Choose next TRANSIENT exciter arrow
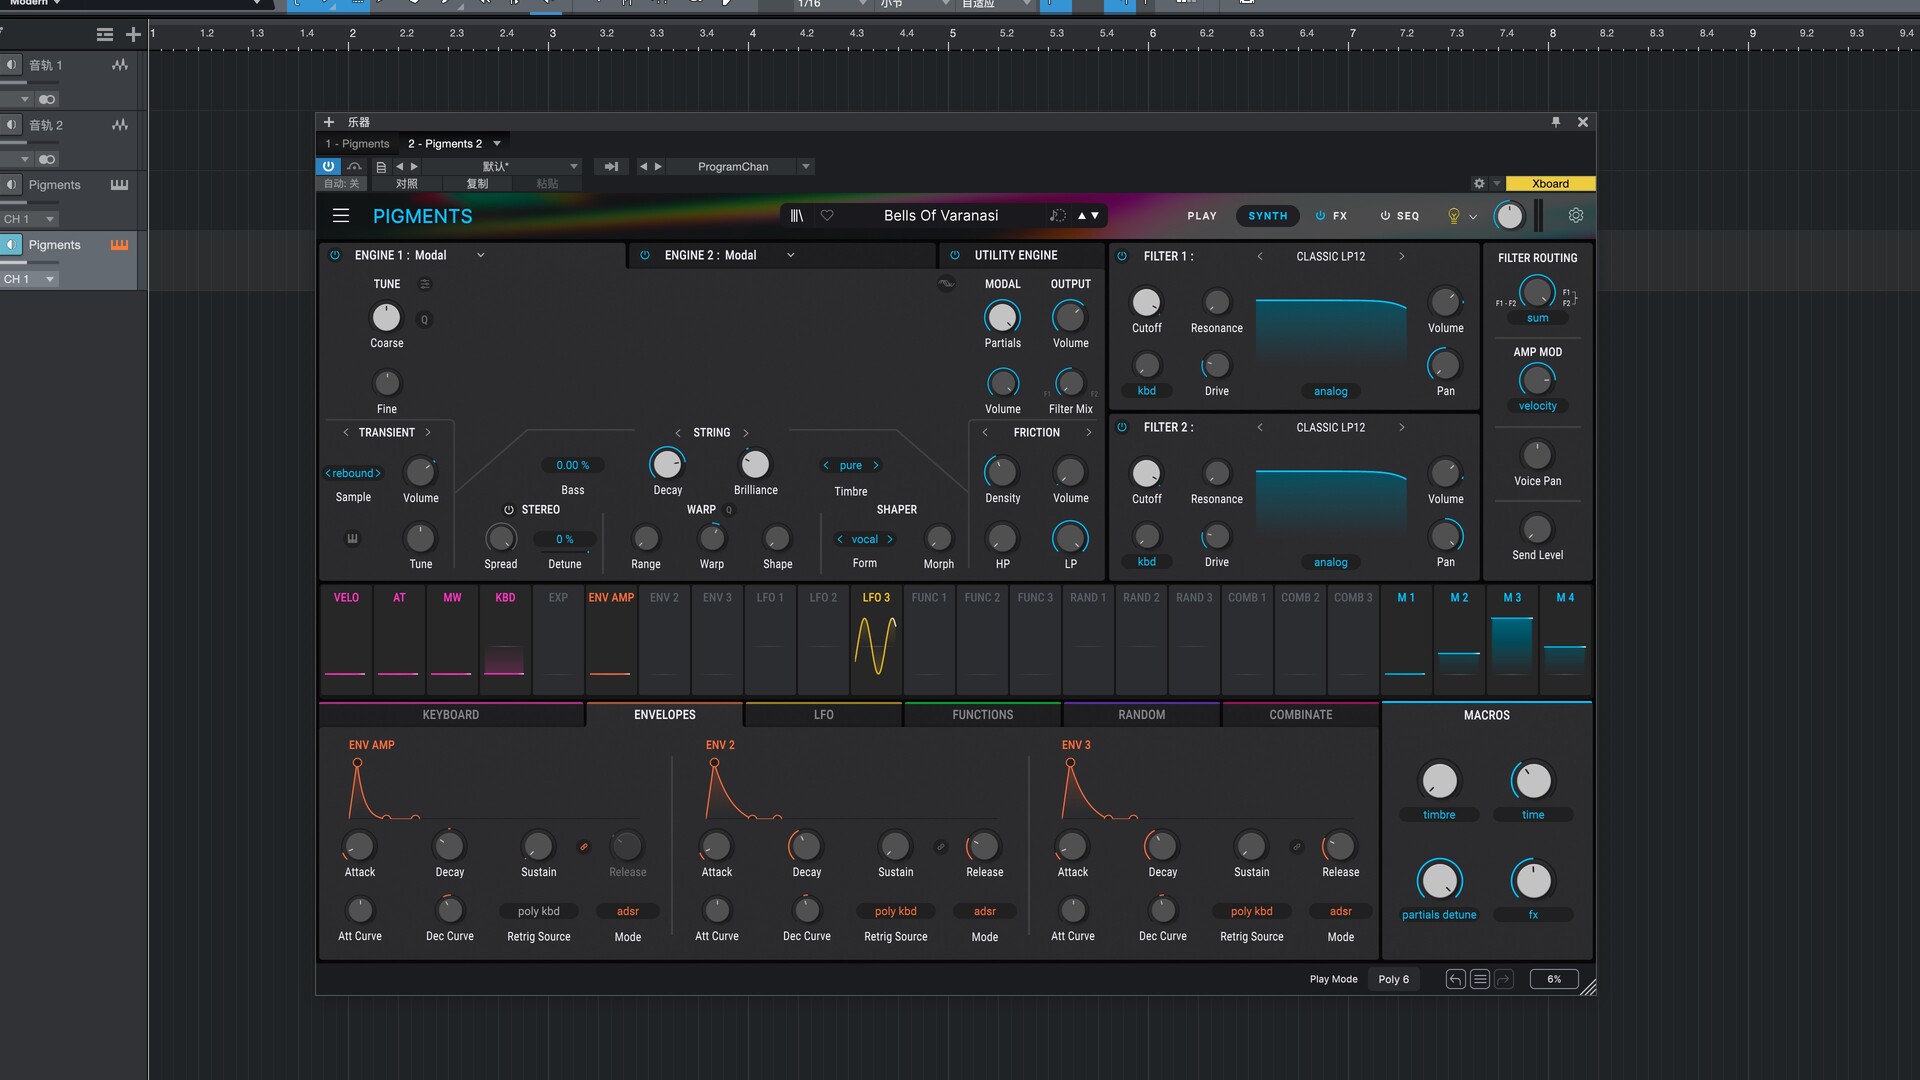This screenshot has height=1080, width=1920. (x=428, y=433)
